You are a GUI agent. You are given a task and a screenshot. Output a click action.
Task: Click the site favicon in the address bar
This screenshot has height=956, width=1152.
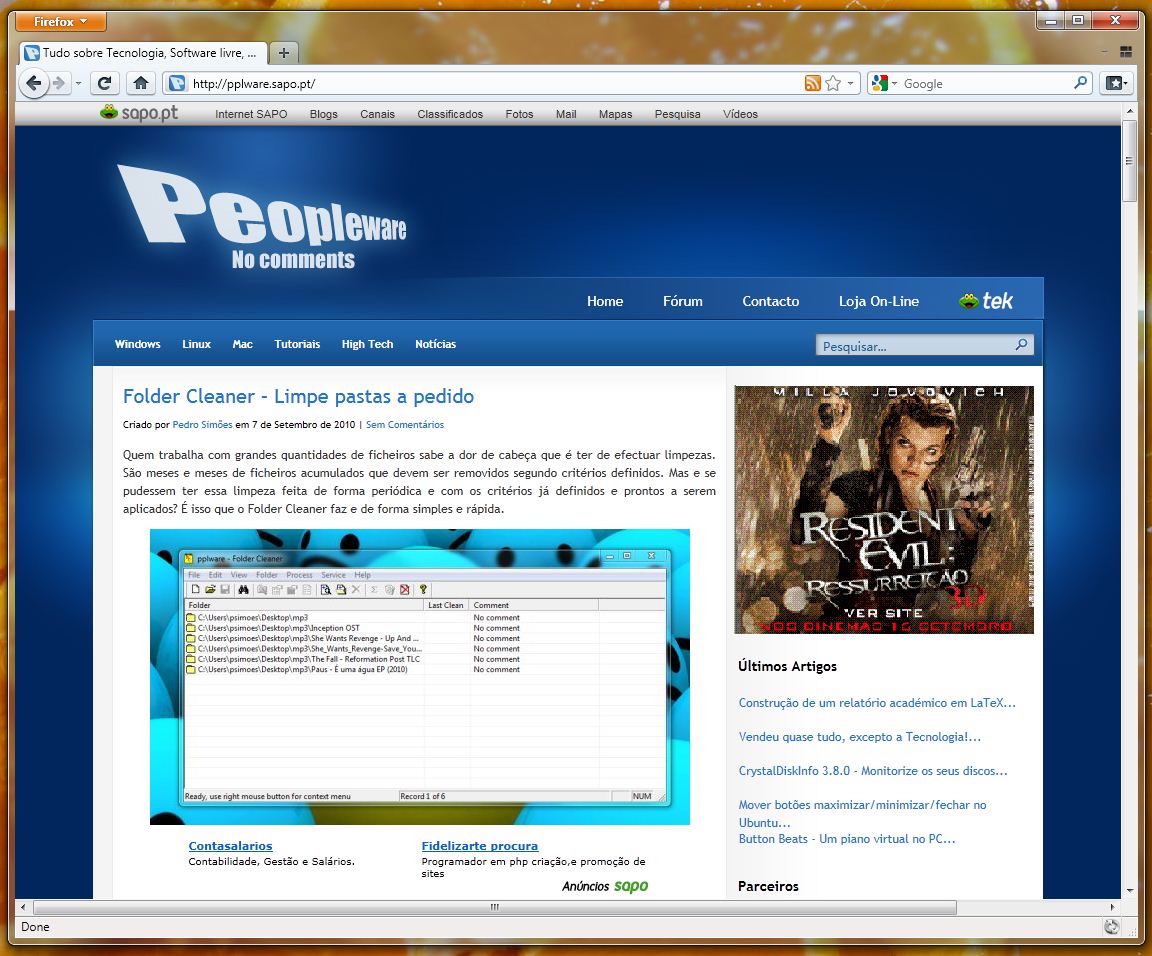pos(177,84)
